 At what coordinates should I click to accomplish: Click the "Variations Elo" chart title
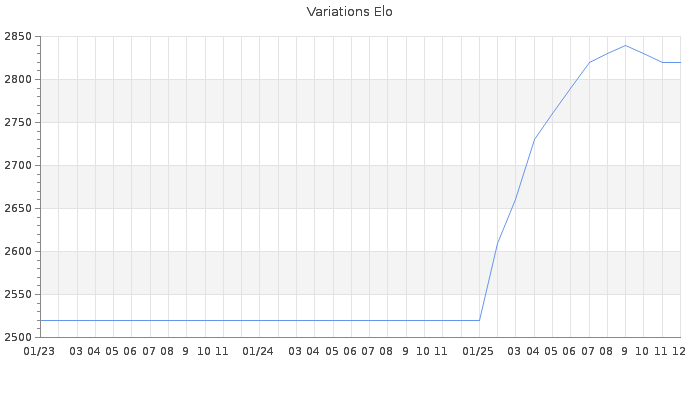[x=349, y=12]
